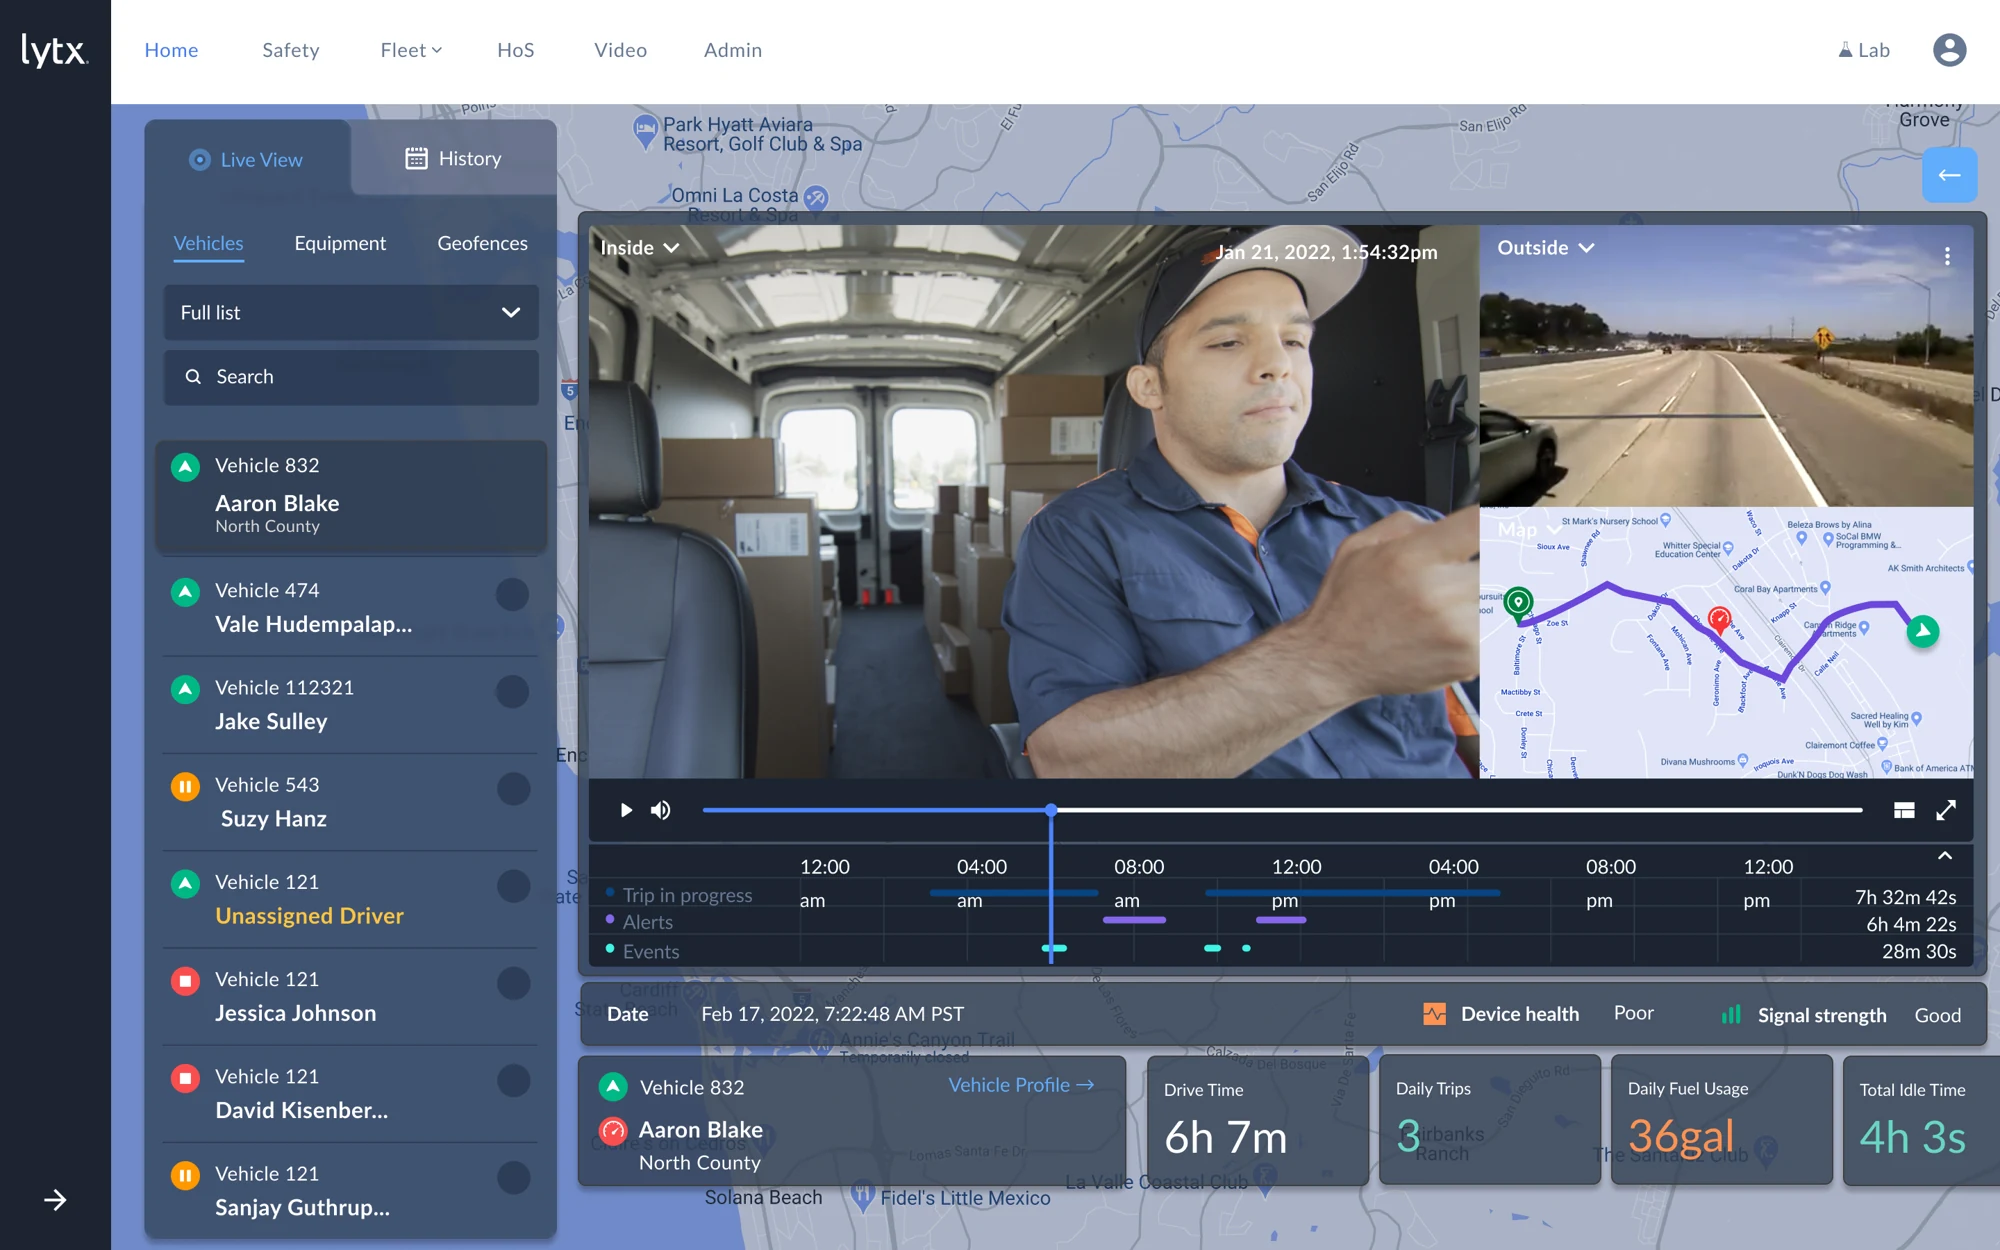
Task: Toggle the circle for Jake Sulley
Action: [512, 691]
